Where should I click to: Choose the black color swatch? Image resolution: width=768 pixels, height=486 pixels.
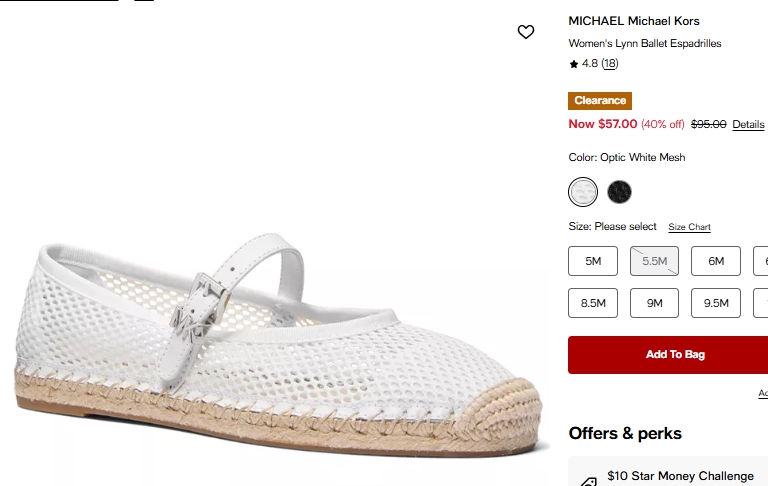620,191
